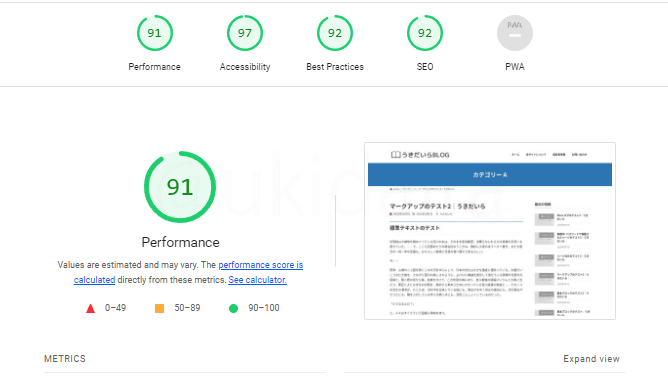Image resolution: width=668 pixels, height=376 pixels.
Task: Click the red triangle 0–49 legend icon
Action: click(90, 308)
